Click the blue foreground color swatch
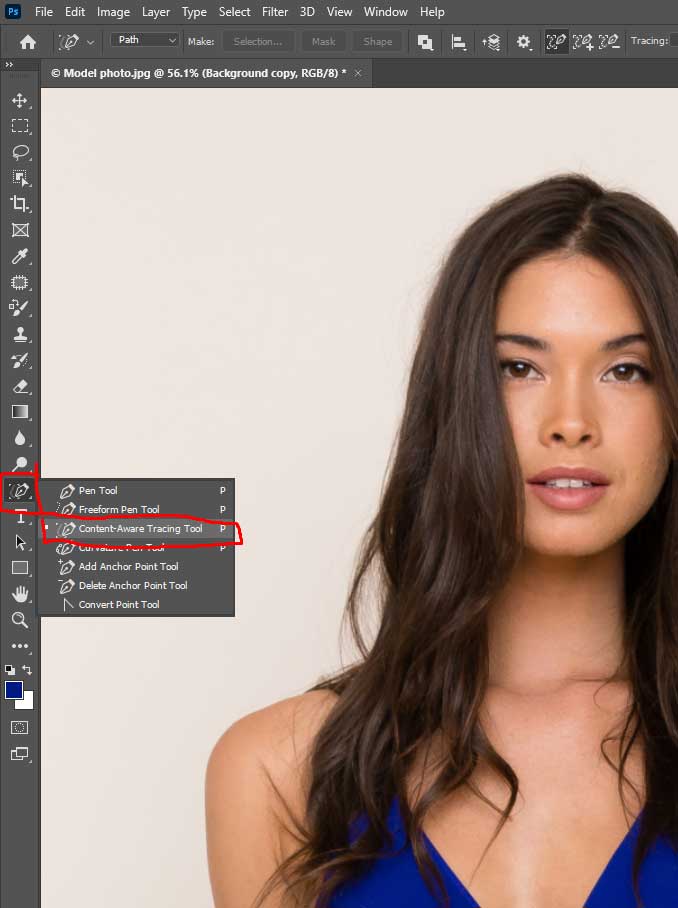 [x=14, y=690]
